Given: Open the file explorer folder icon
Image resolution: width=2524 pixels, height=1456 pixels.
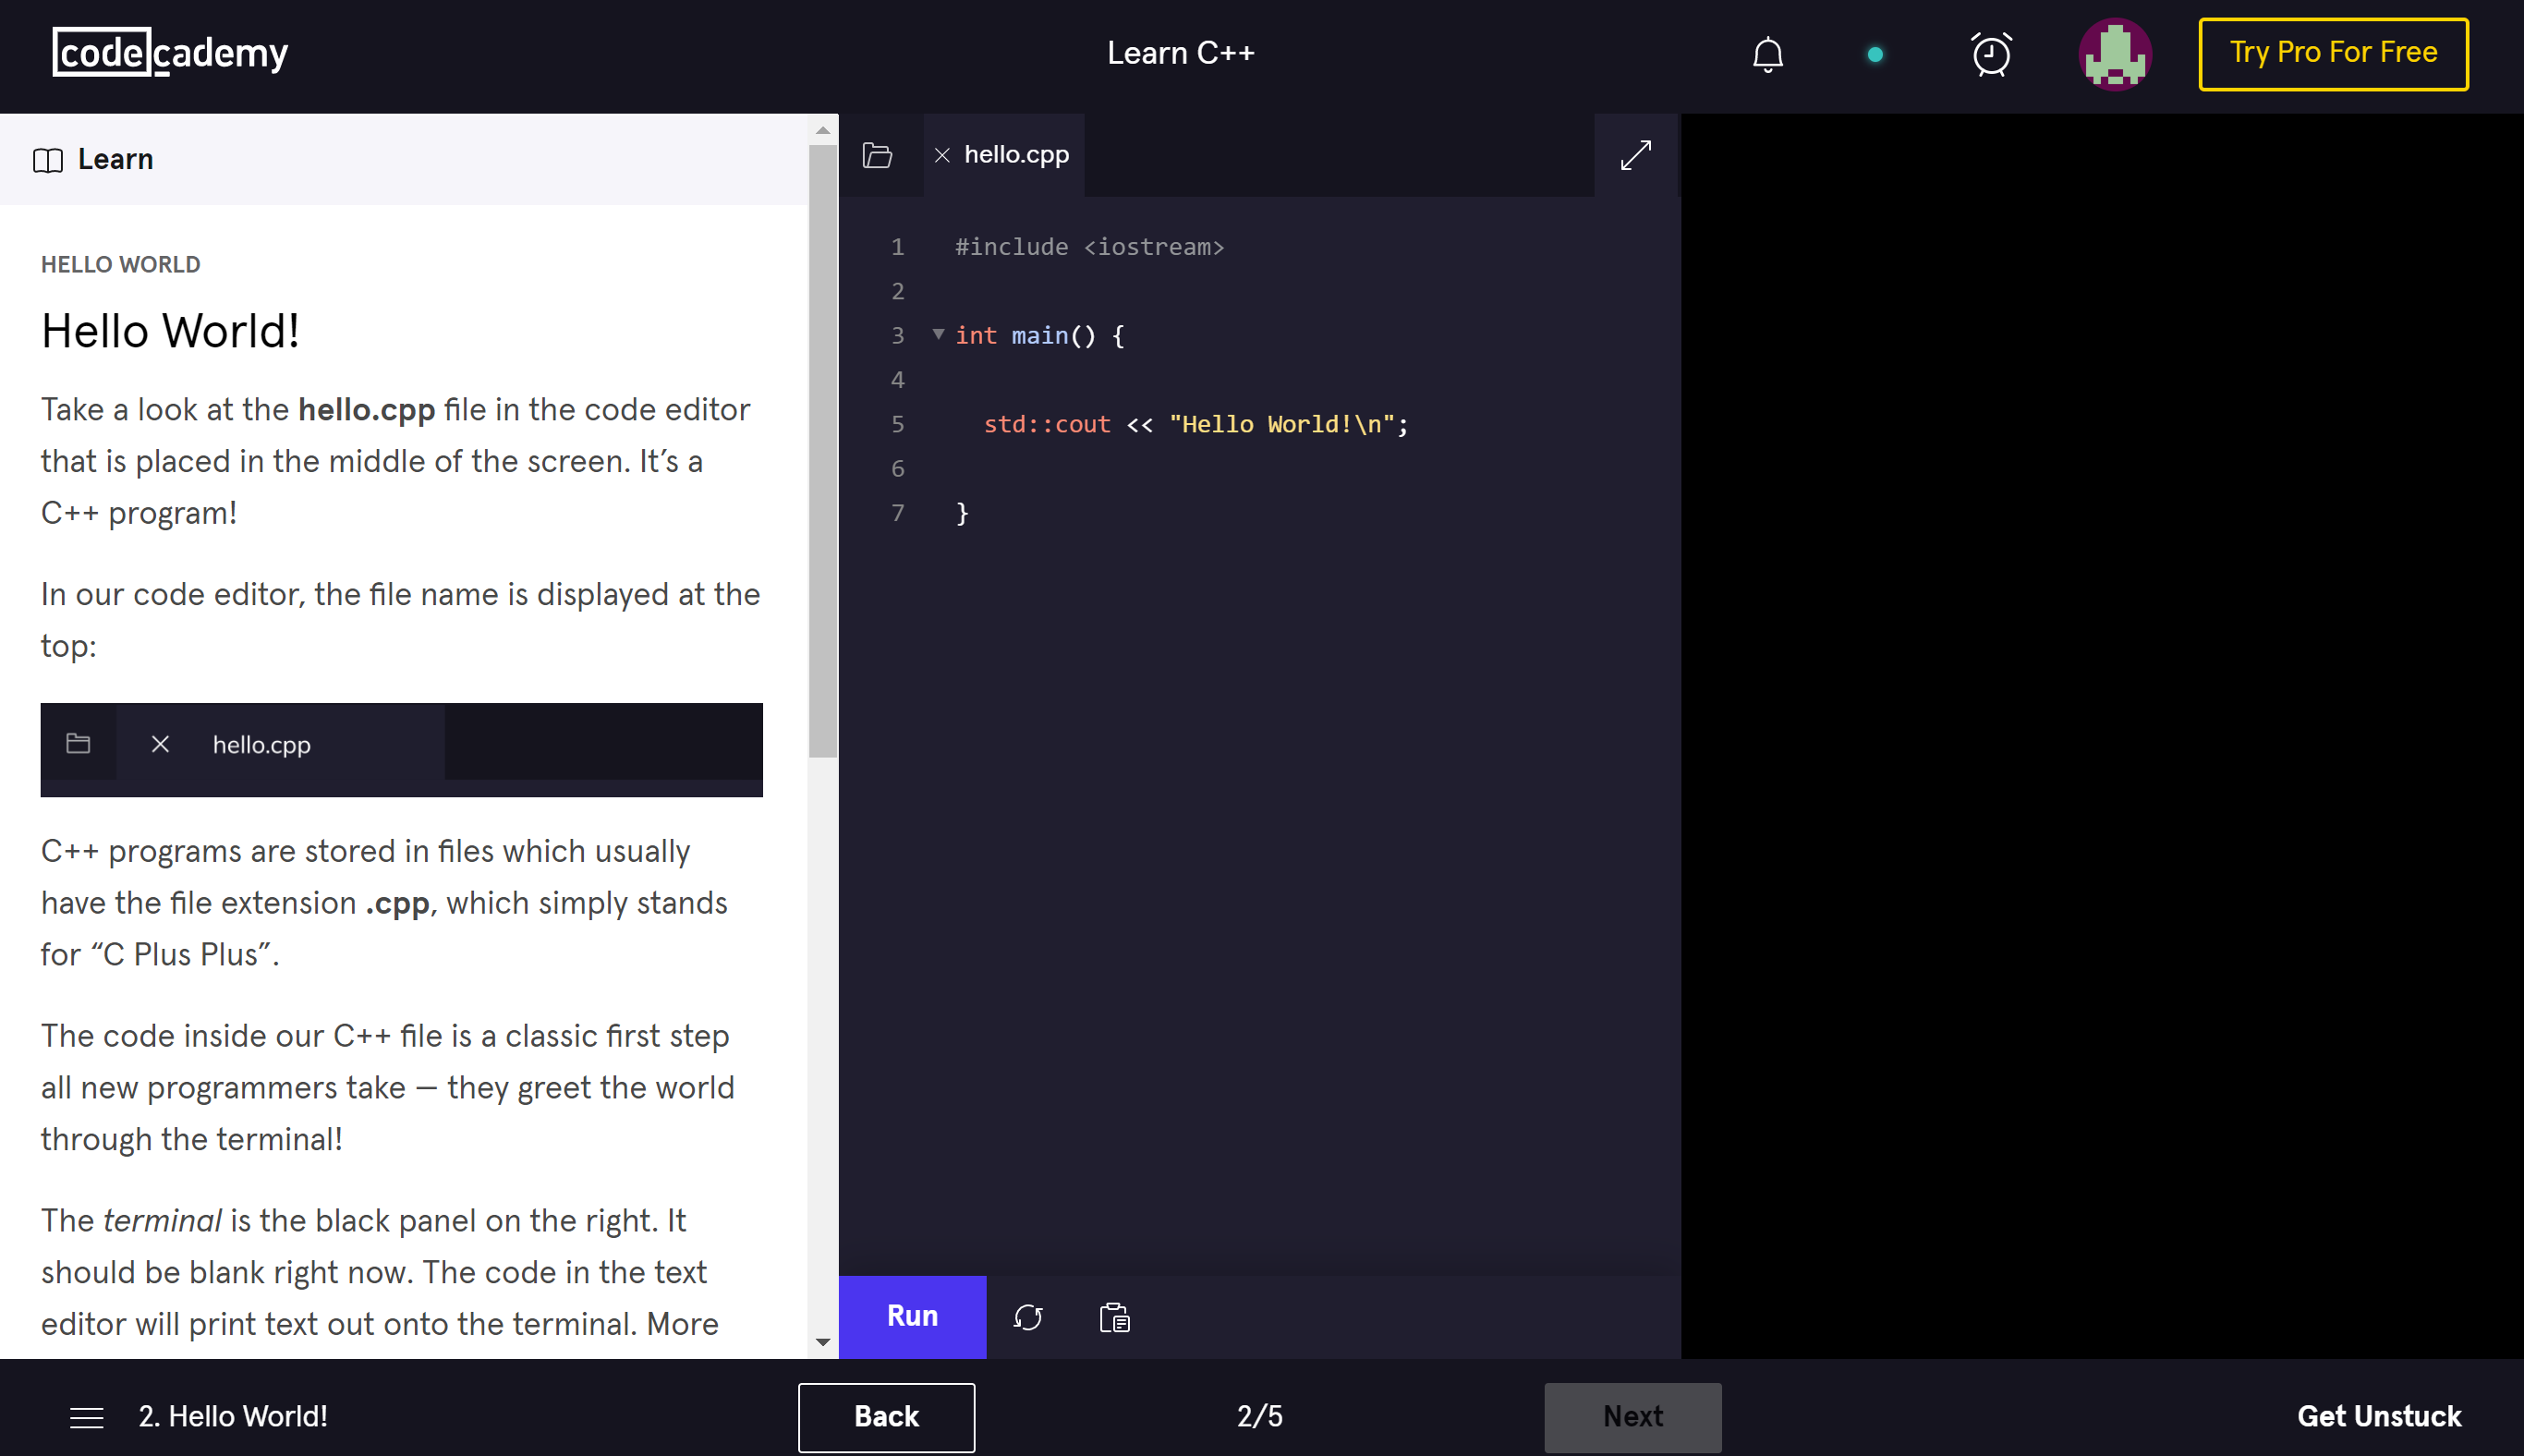Looking at the screenshot, I should coord(877,155).
